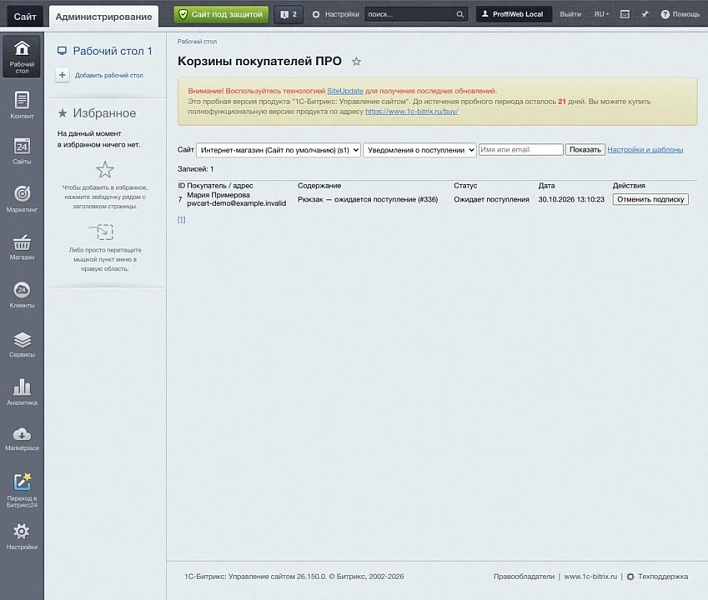Click the Показать button
The height and width of the screenshot is (600, 708).
click(x=585, y=149)
